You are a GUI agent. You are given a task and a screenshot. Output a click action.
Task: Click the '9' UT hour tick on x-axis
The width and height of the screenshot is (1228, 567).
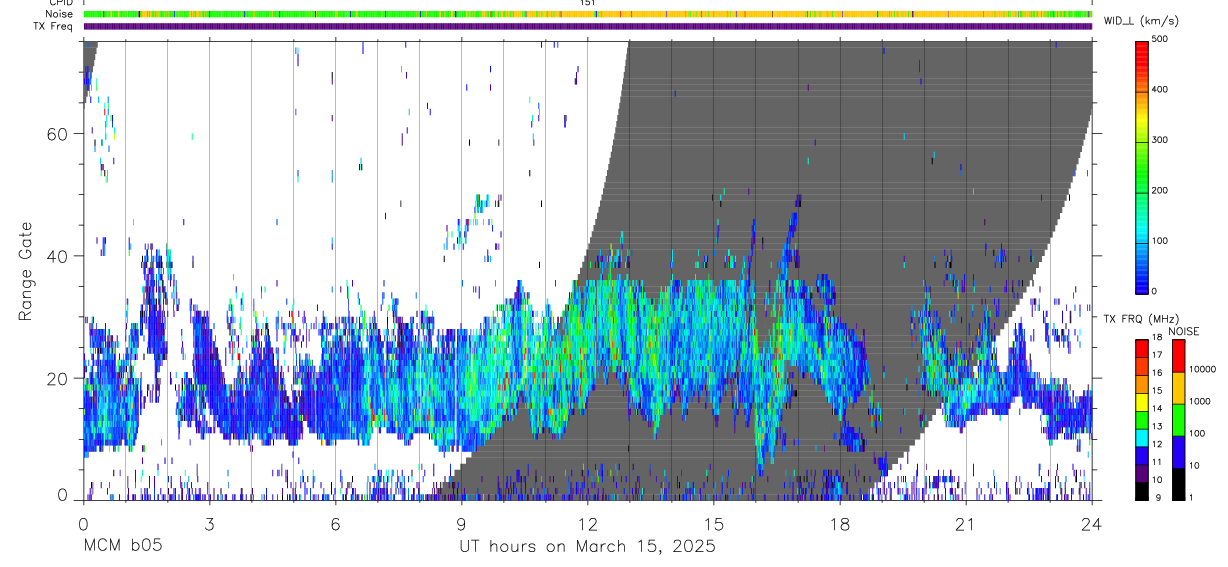pyautogui.click(x=462, y=524)
